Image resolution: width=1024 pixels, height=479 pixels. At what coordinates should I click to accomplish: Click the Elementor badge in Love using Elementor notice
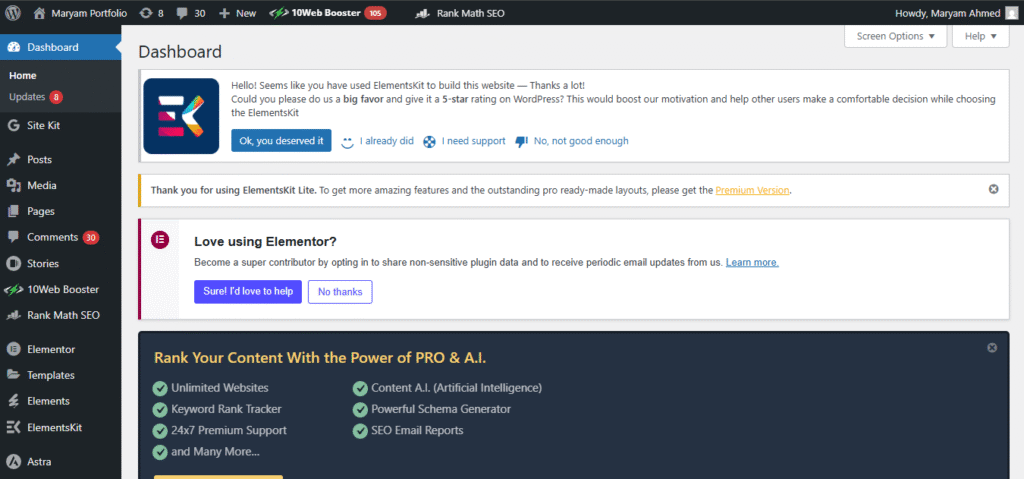pos(160,240)
